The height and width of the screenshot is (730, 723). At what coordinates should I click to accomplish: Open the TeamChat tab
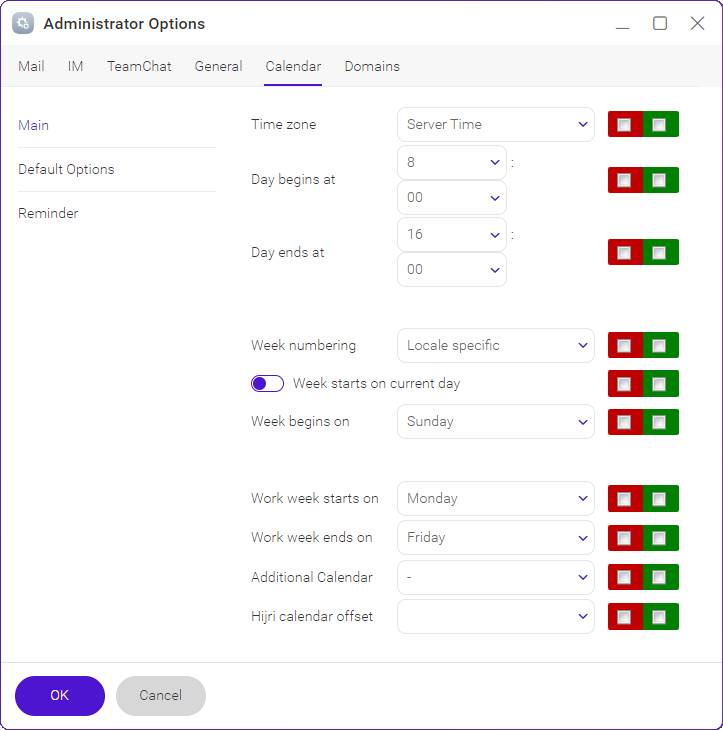pyautogui.click(x=139, y=66)
